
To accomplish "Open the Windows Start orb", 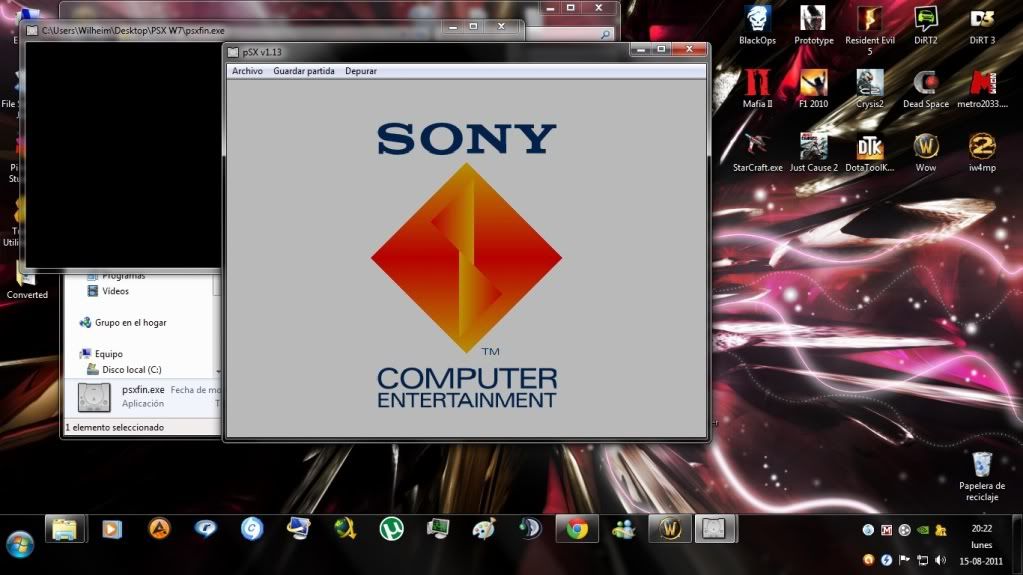I will point(20,544).
